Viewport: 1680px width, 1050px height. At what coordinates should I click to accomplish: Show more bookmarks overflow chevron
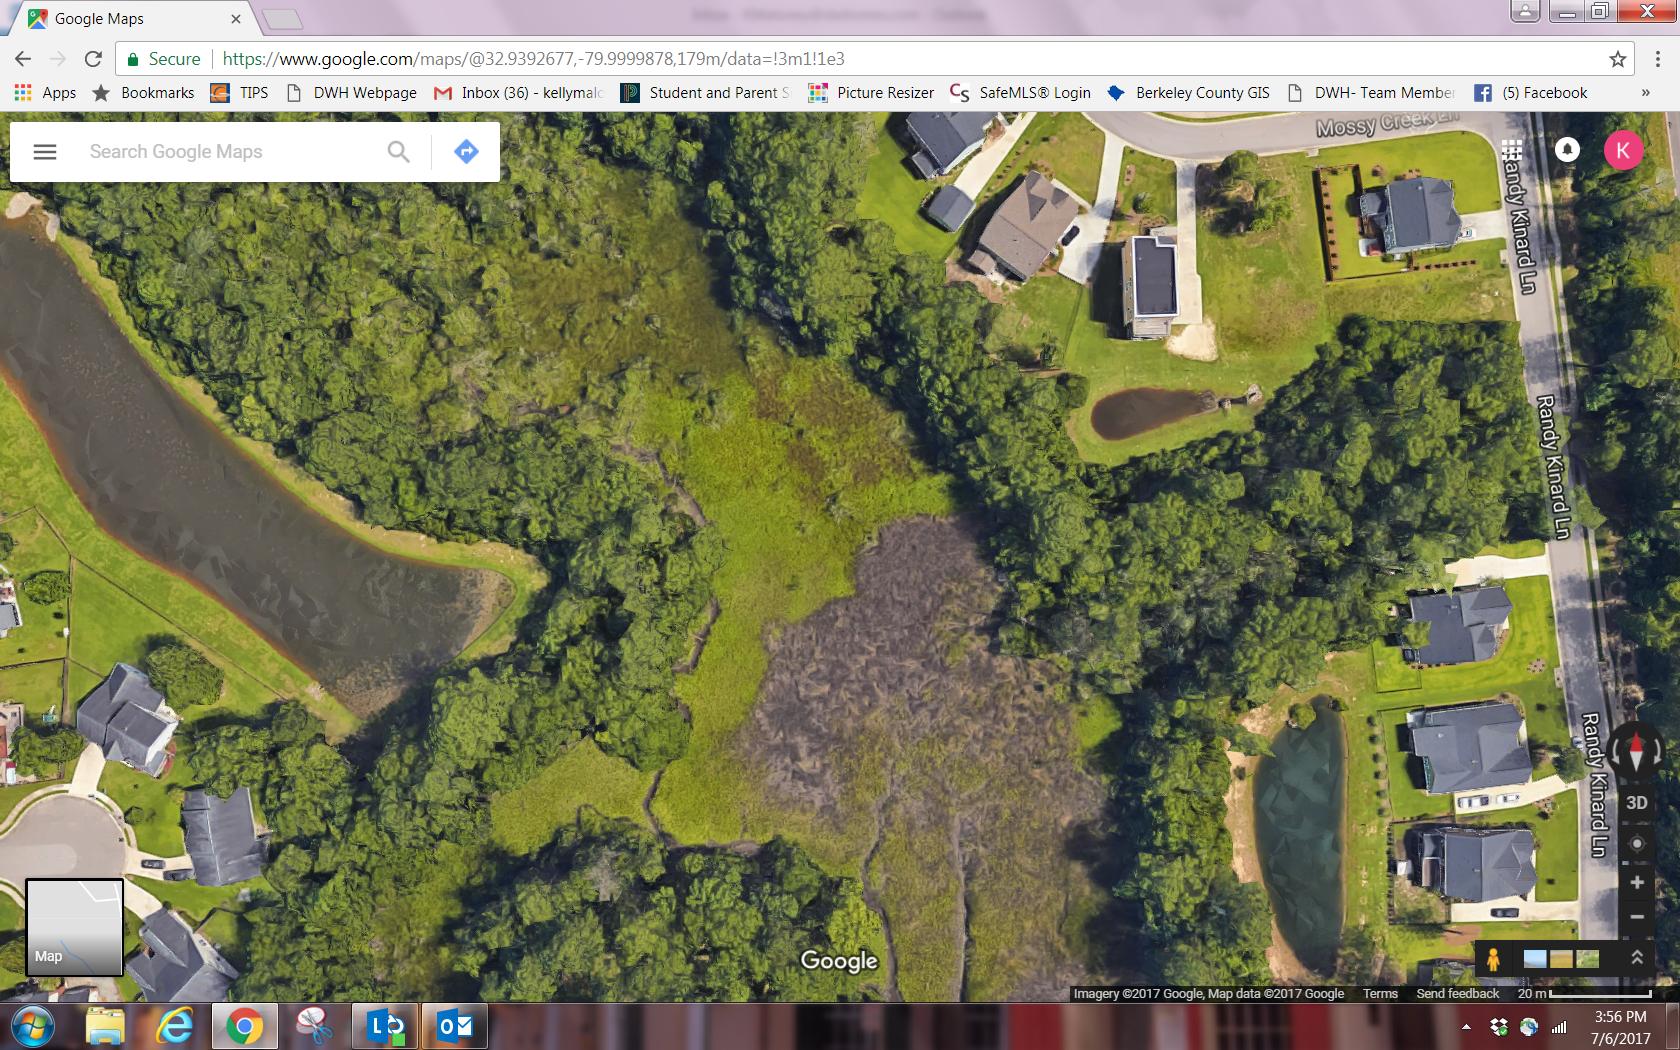[1645, 93]
